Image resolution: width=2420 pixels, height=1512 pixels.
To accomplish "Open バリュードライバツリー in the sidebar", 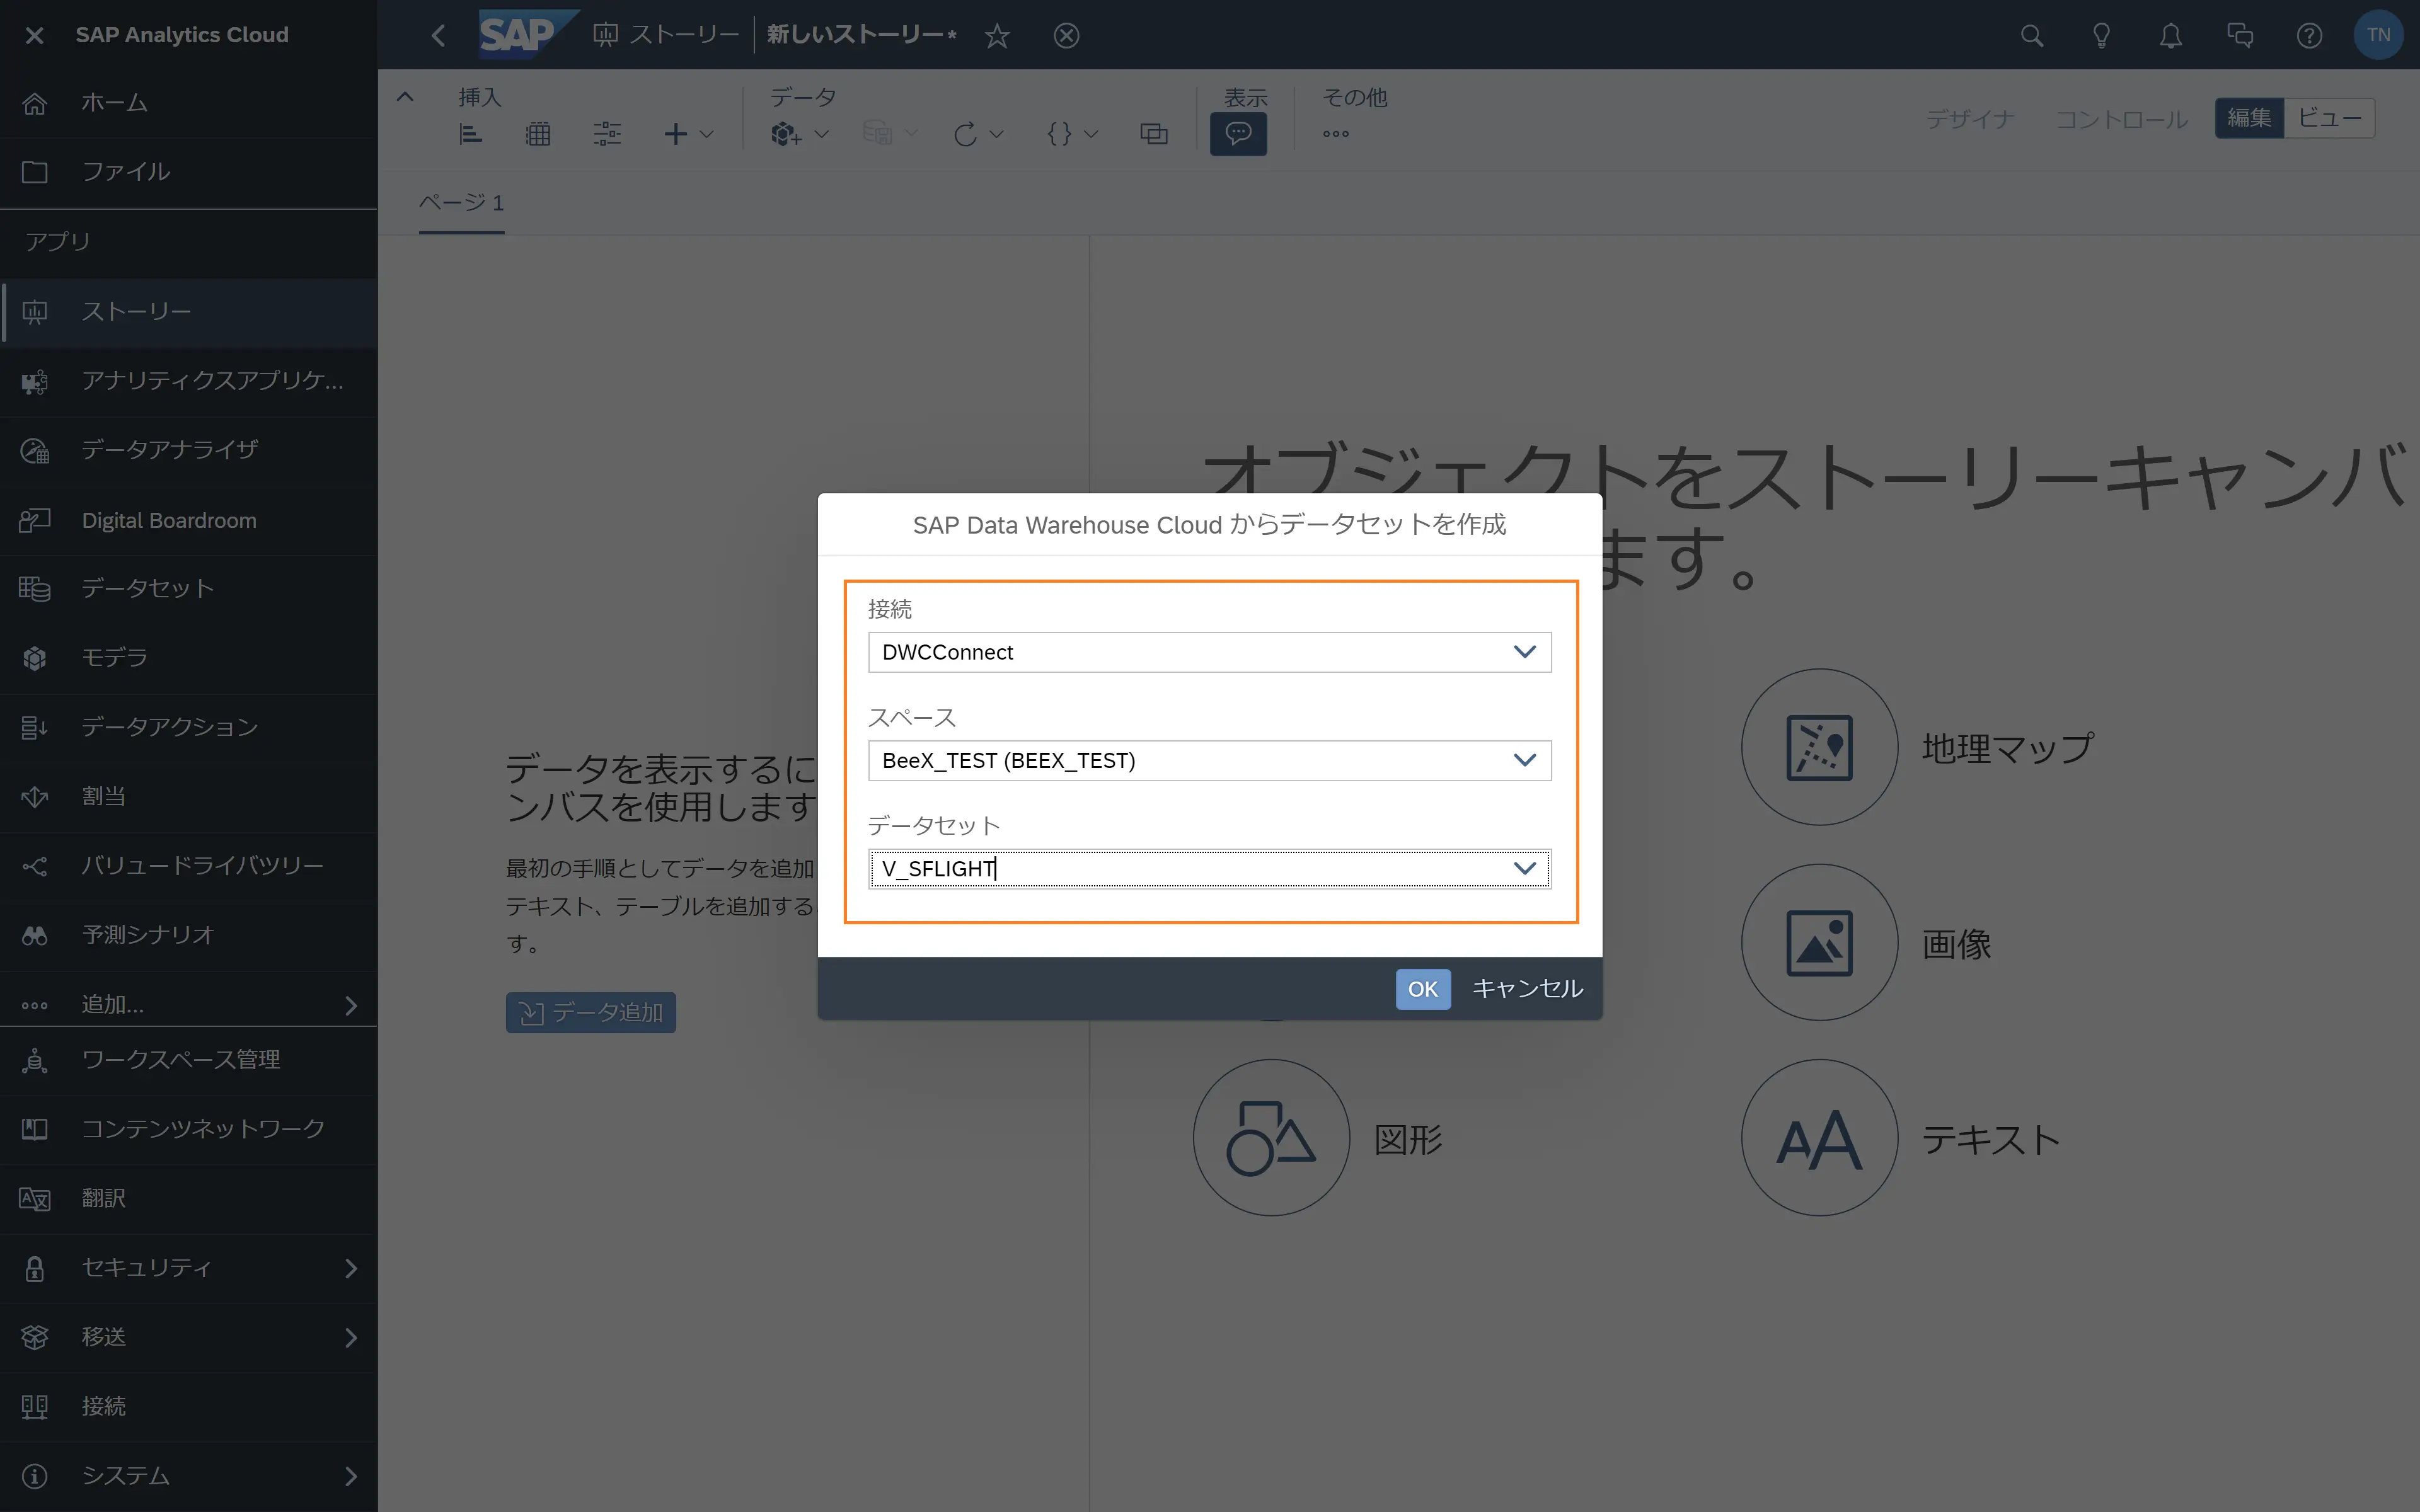I will (188, 866).
